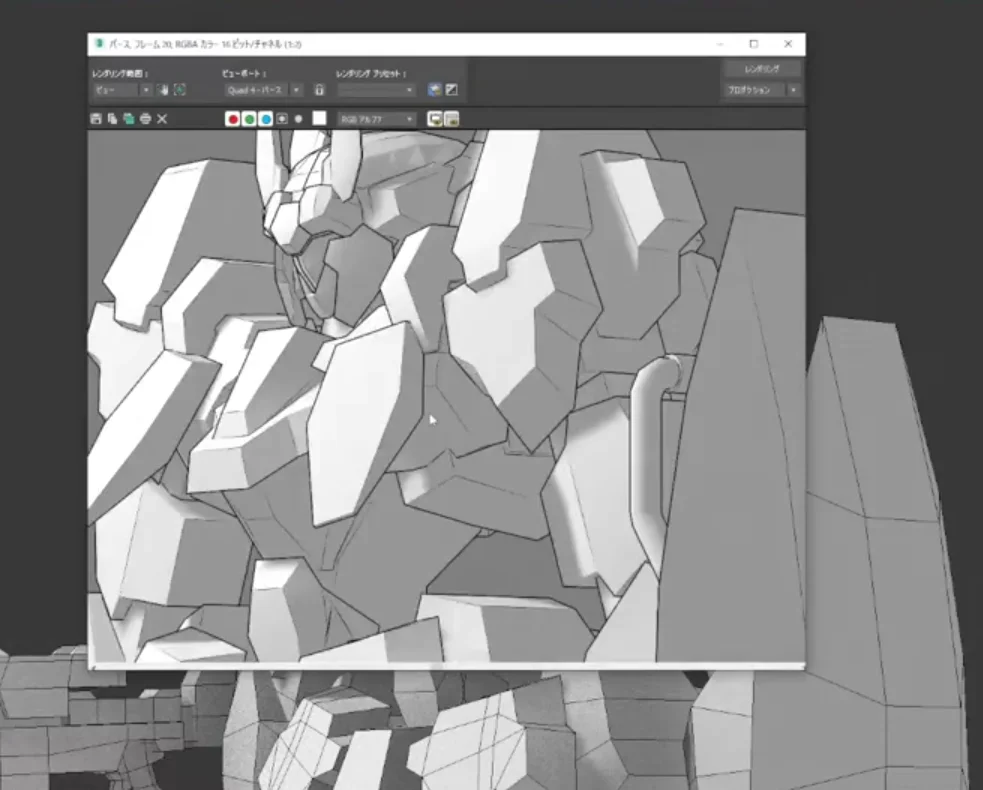The height and width of the screenshot is (790, 983).
Task: Clear the rendered image with X icon
Action: pyautogui.click(x=162, y=119)
